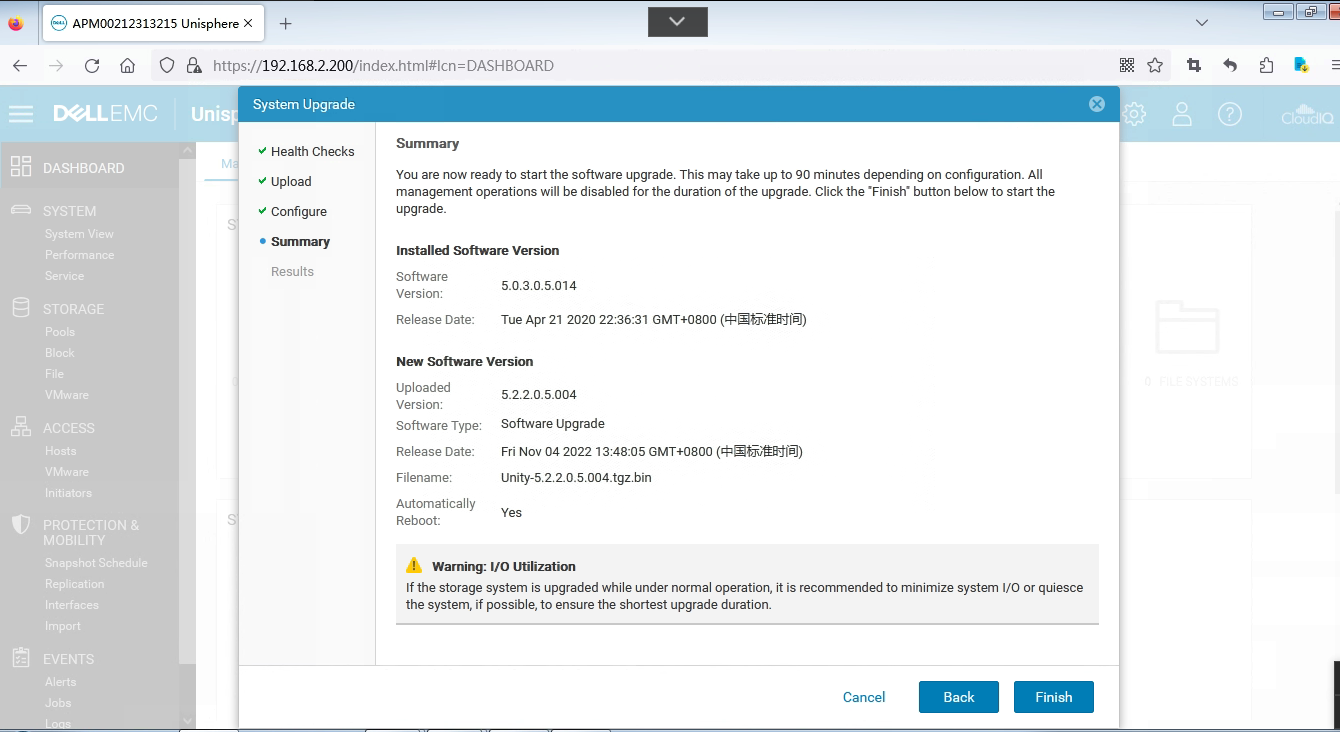1340x732 pixels.
Task: Click the System section icon
Action: pyautogui.click(x=20, y=210)
